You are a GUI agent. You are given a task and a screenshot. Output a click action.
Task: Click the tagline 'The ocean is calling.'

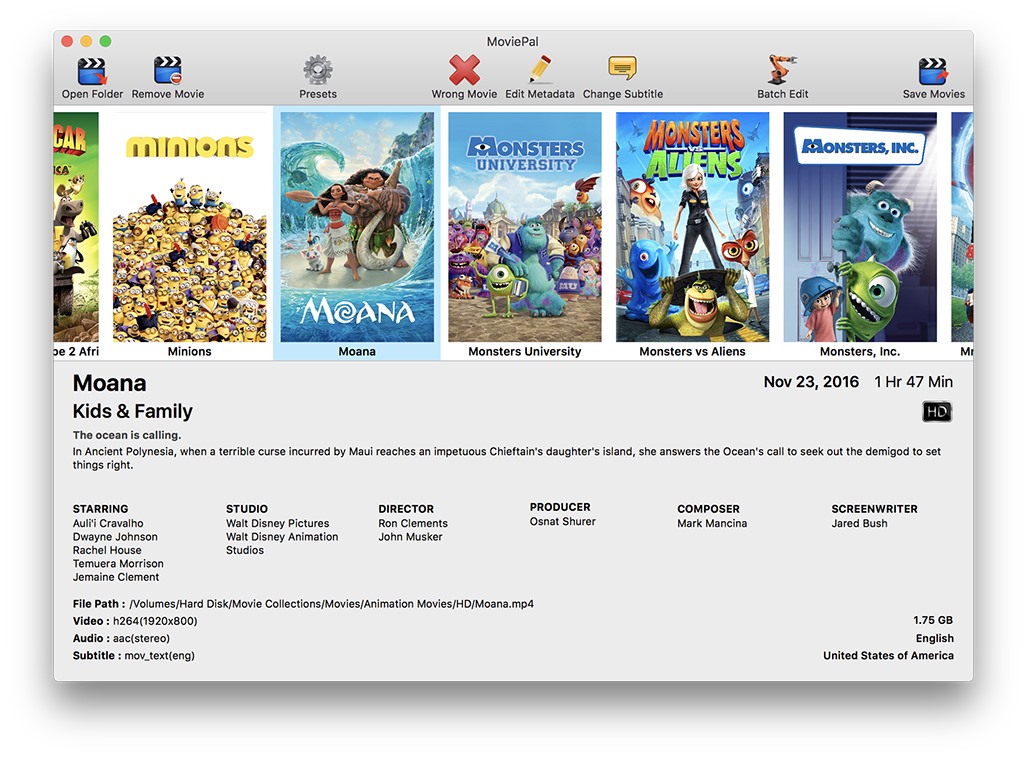pyautogui.click(x=127, y=435)
